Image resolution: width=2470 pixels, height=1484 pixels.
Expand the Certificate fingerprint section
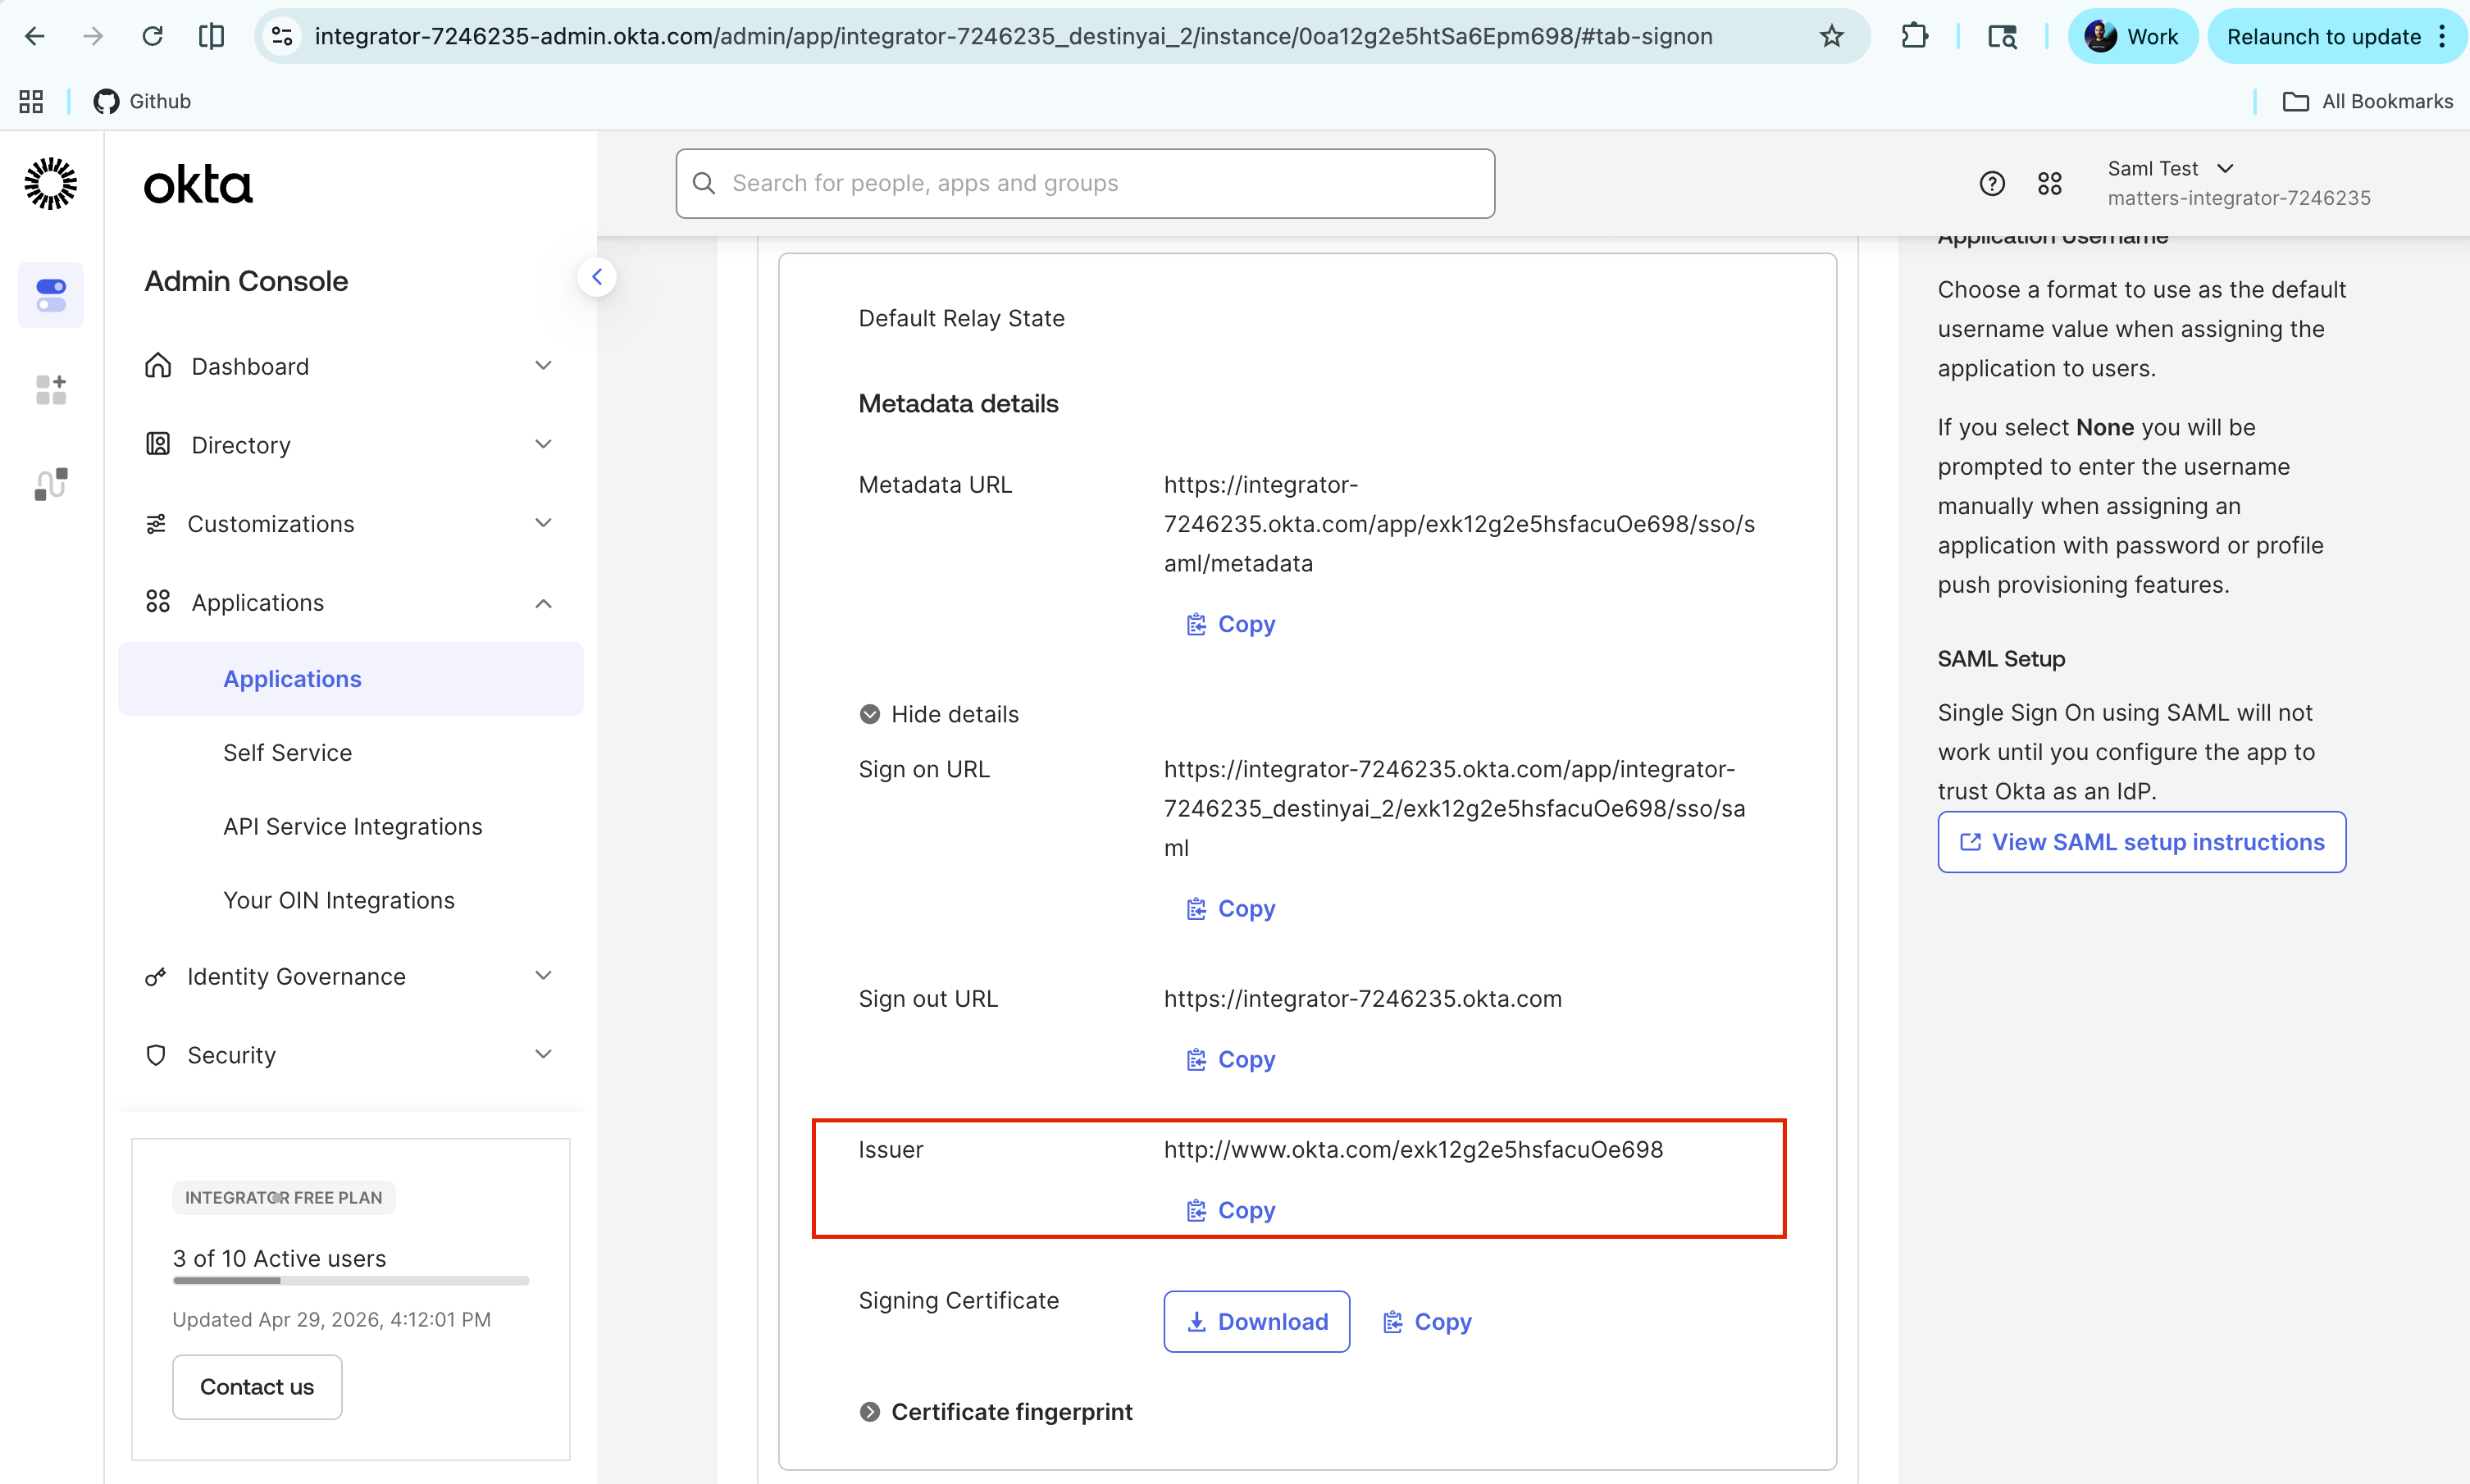click(996, 1412)
